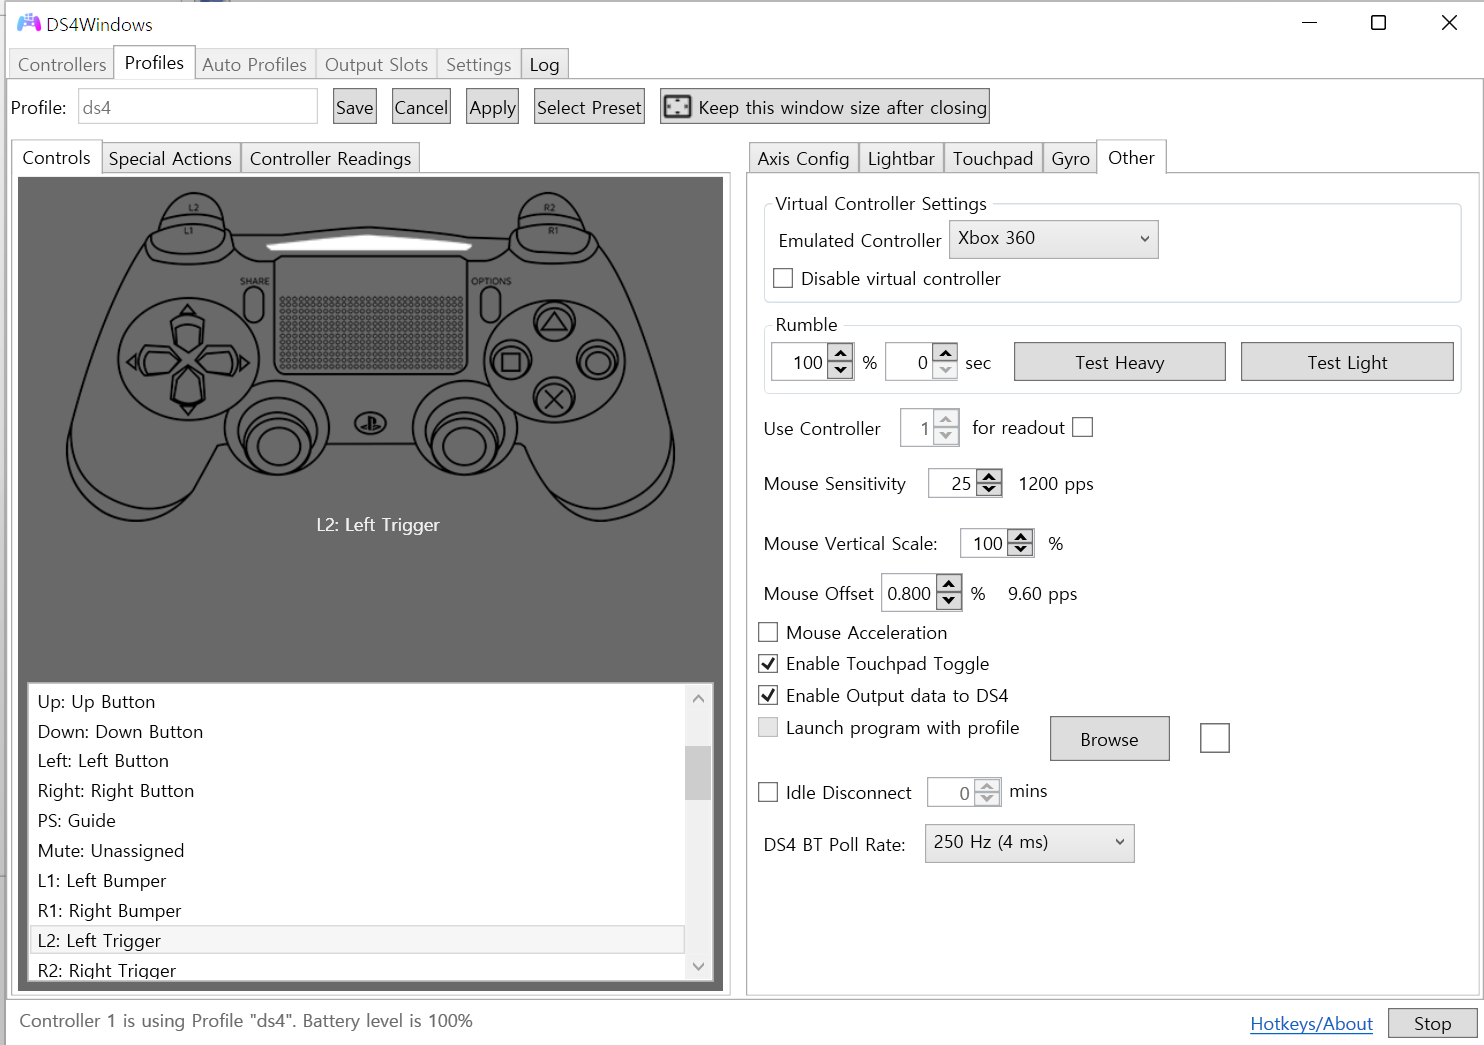Open the Gyro tab
Screen dimensions: 1484x1045
[x=1070, y=158]
